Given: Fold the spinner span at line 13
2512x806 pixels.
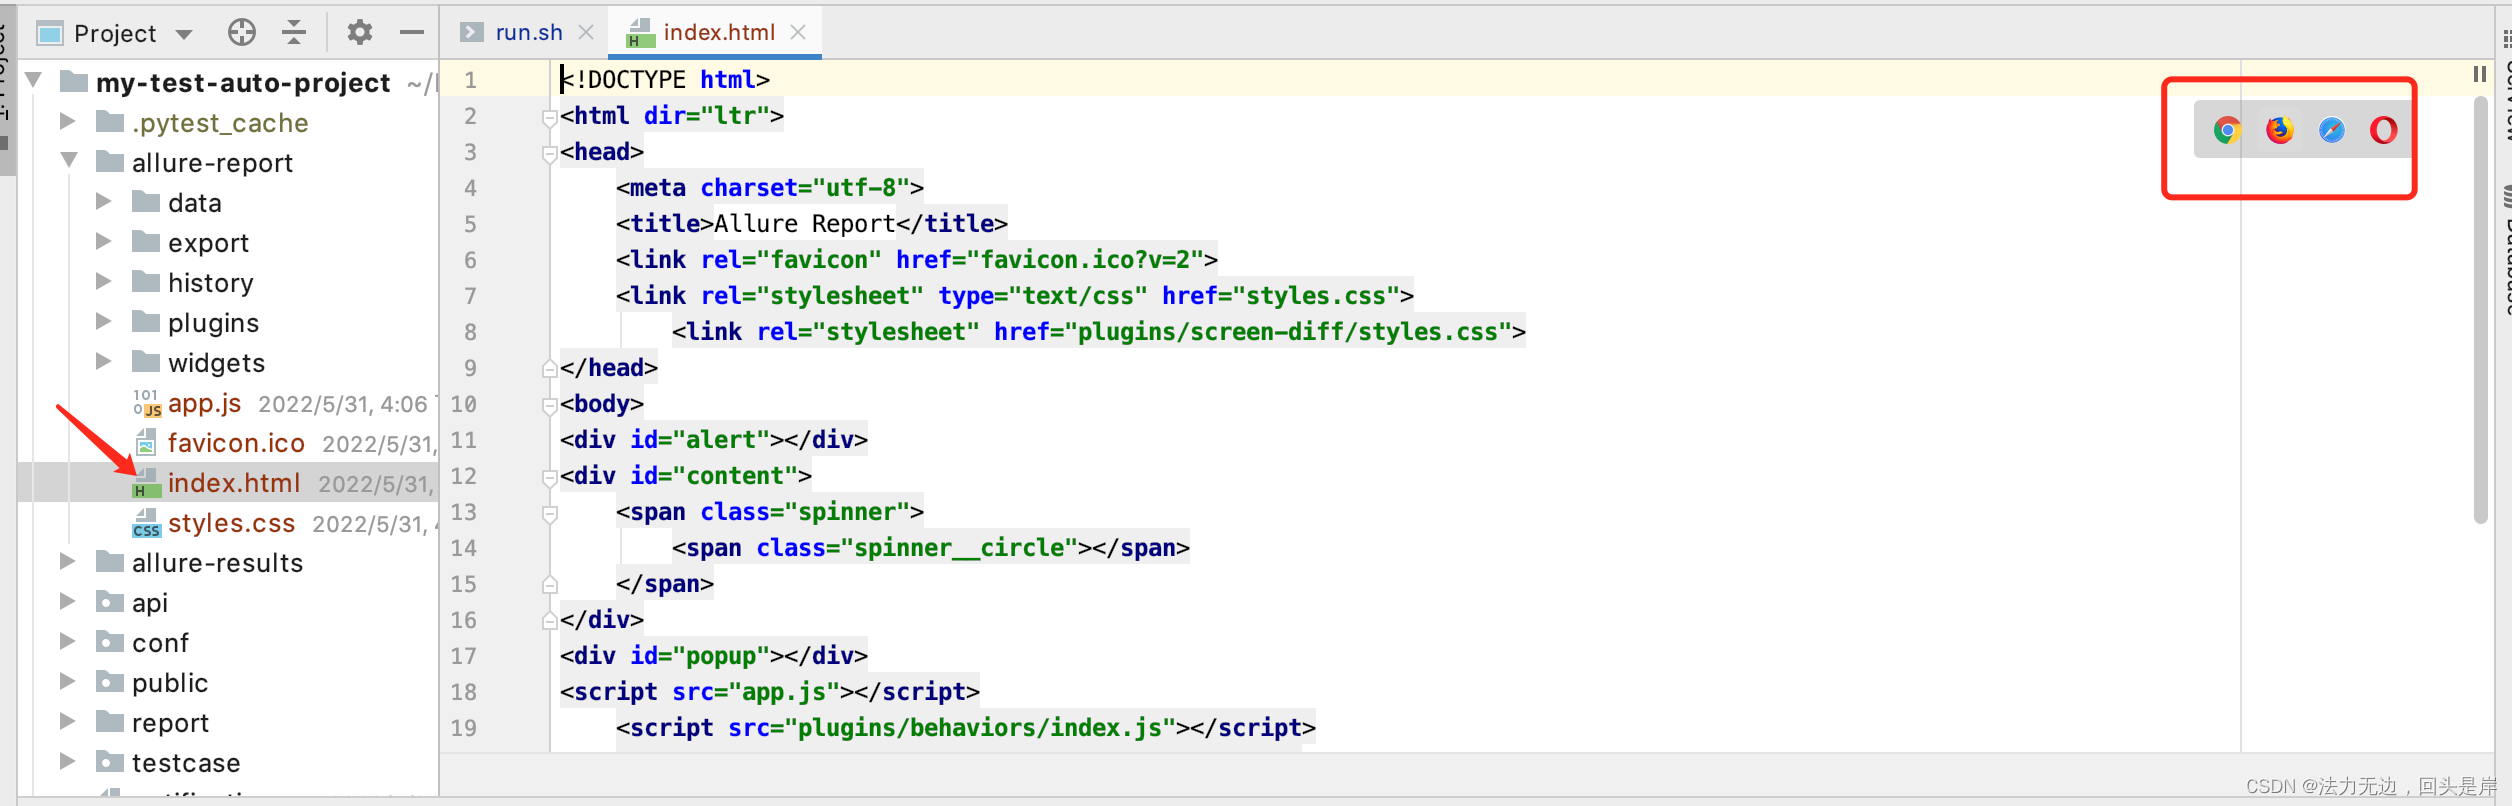Looking at the screenshot, I should (549, 513).
